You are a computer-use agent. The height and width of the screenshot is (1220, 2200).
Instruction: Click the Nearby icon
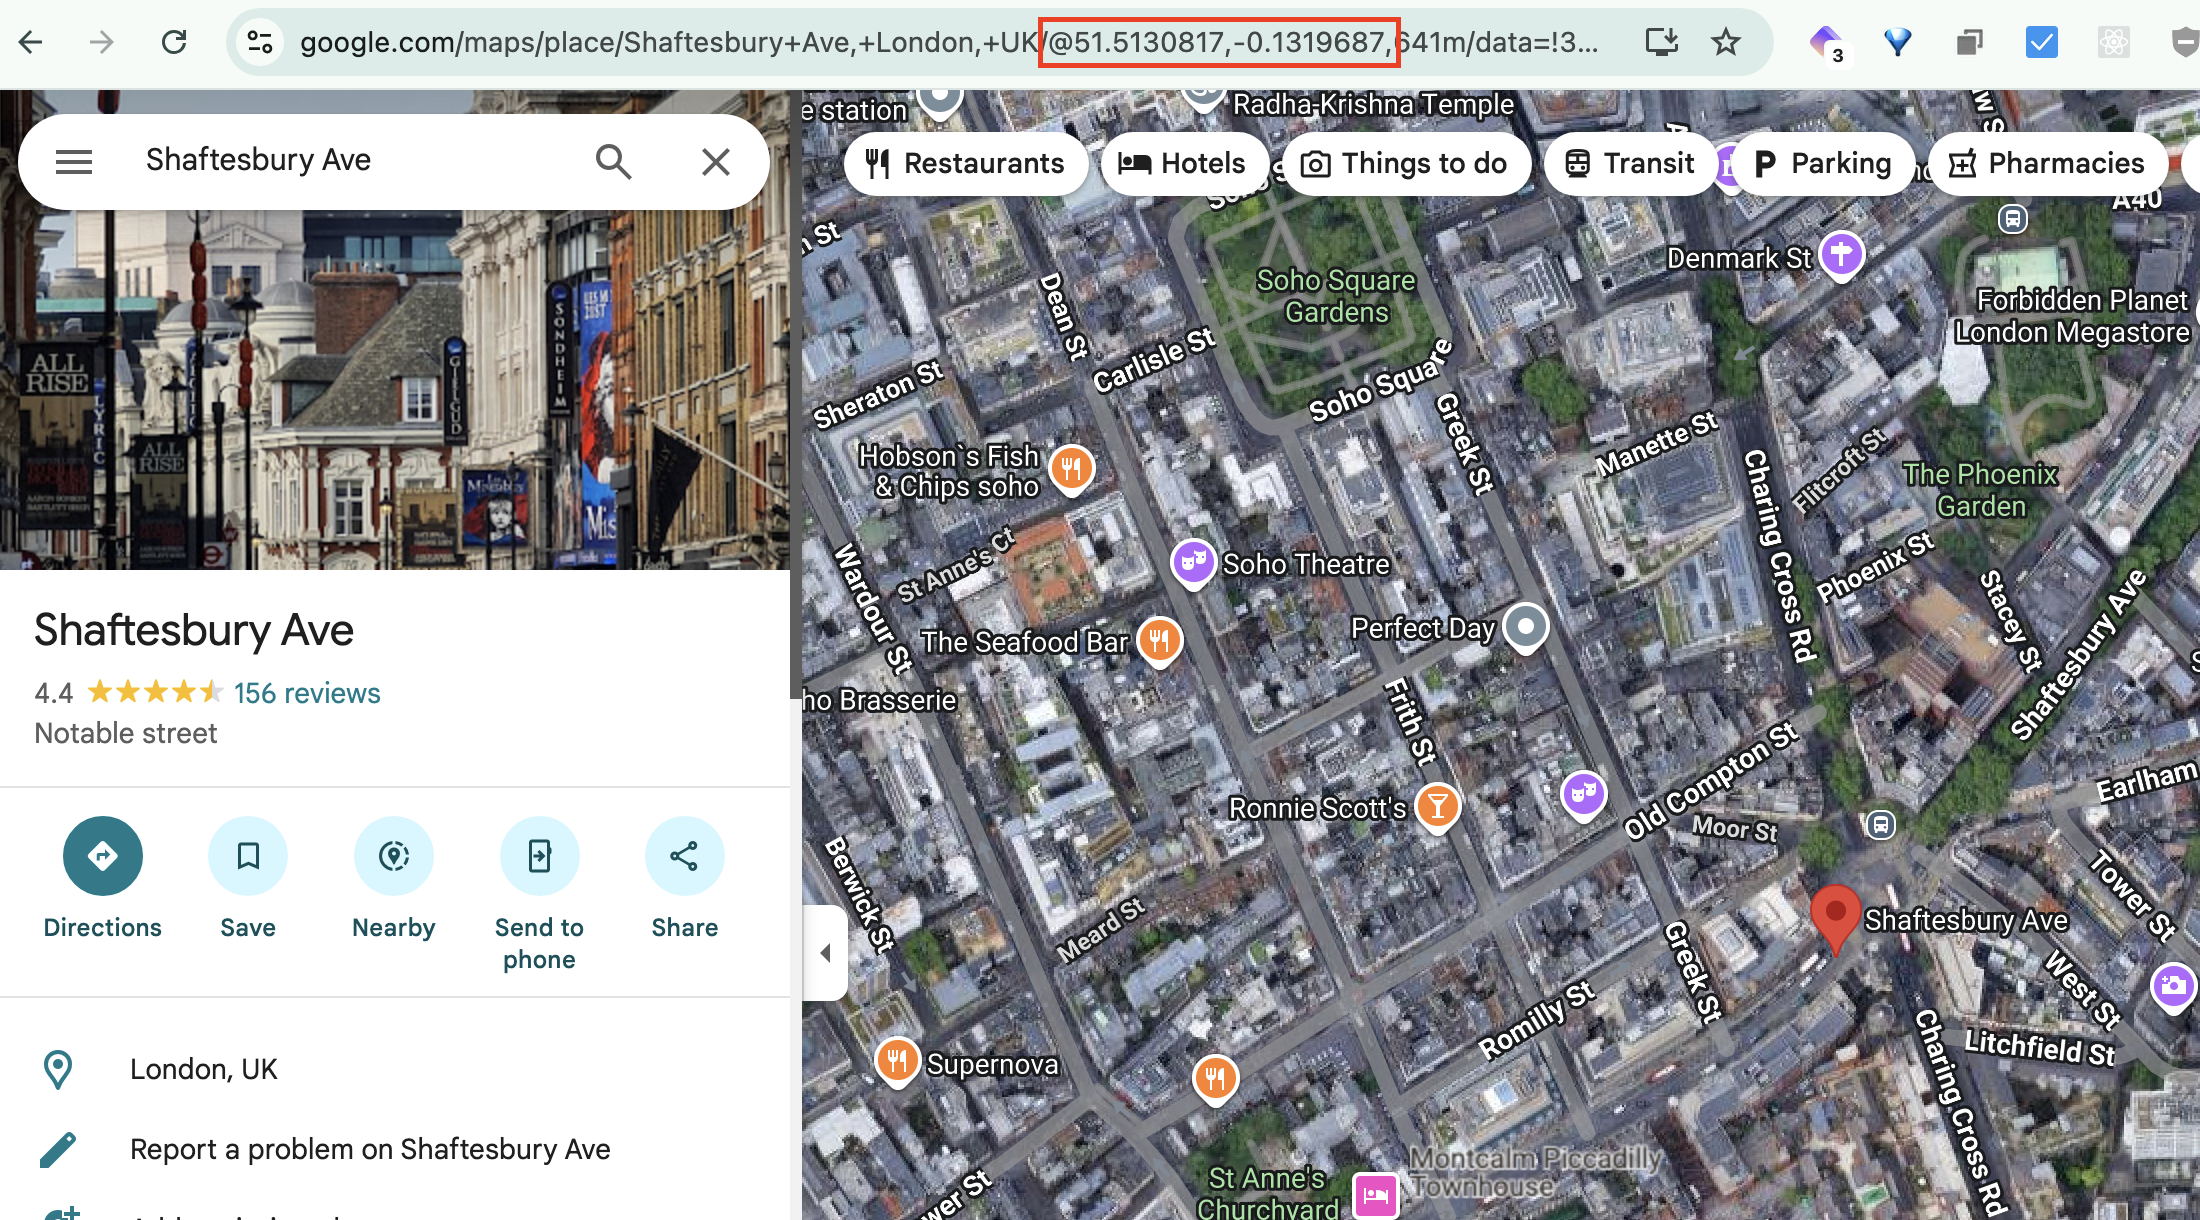(x=393, y=856)
